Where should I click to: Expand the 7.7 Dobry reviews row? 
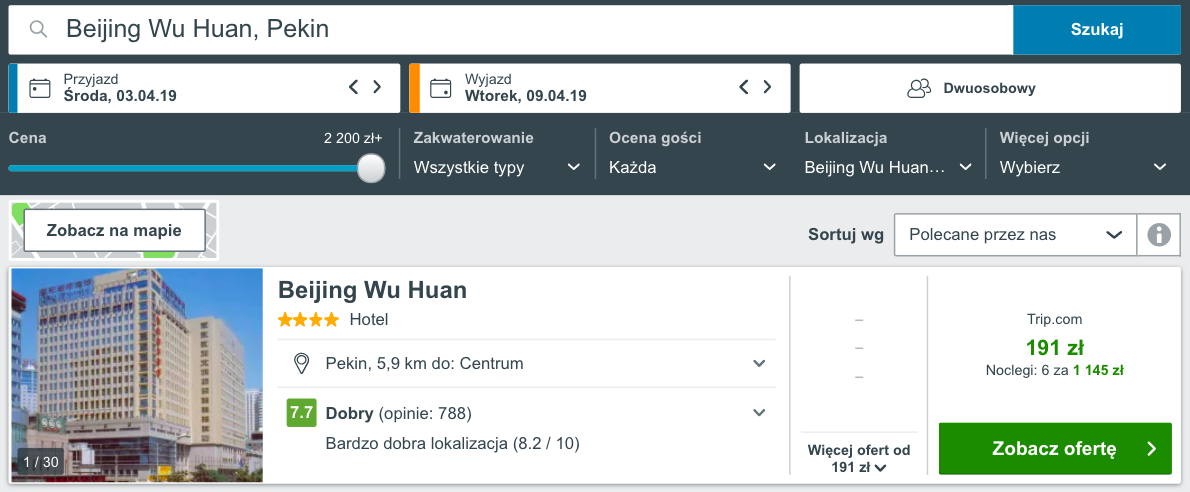759,413
